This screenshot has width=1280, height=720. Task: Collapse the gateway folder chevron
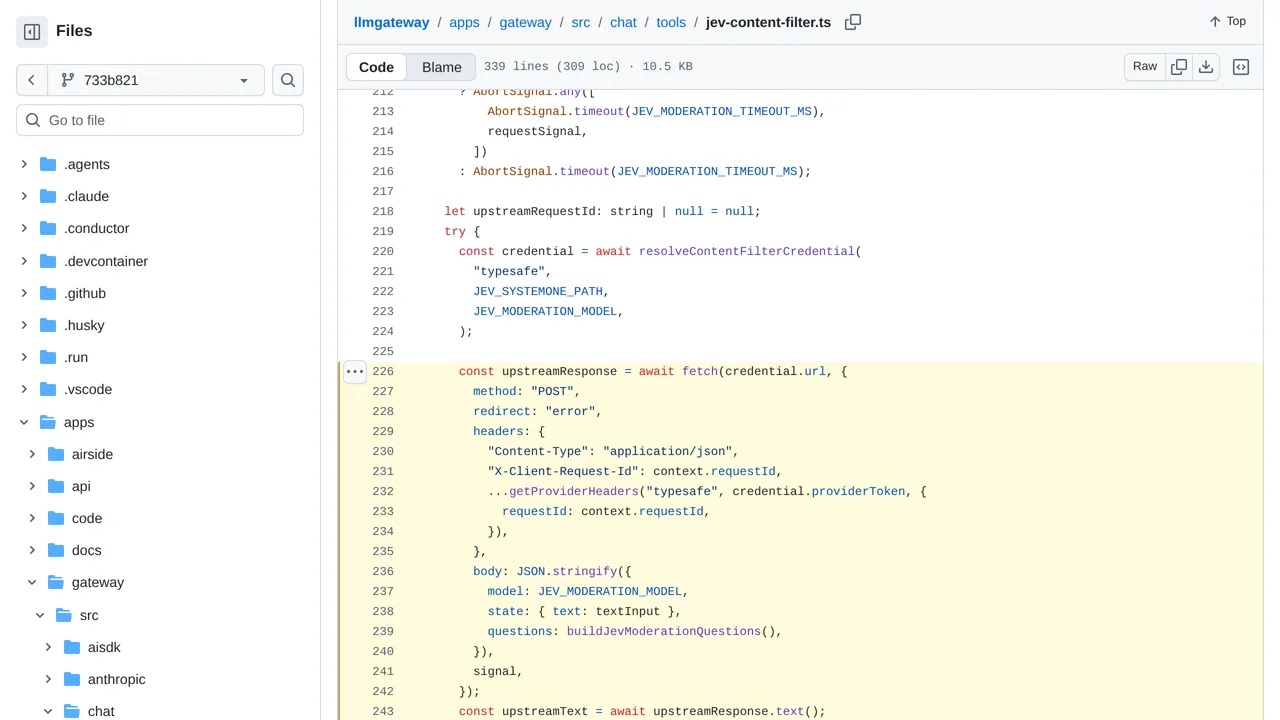click(32, 582)
